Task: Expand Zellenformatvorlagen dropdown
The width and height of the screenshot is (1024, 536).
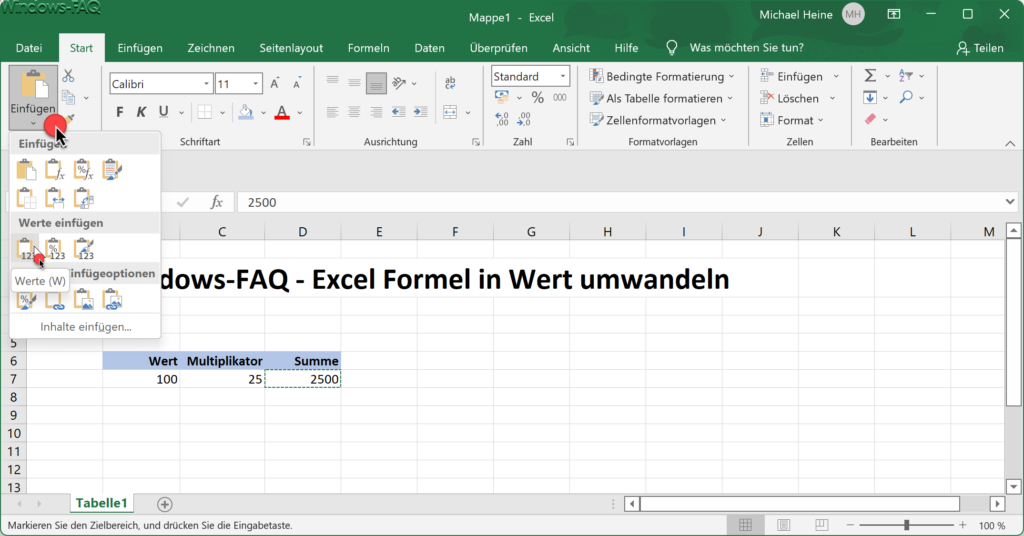Action: (724, 121)
